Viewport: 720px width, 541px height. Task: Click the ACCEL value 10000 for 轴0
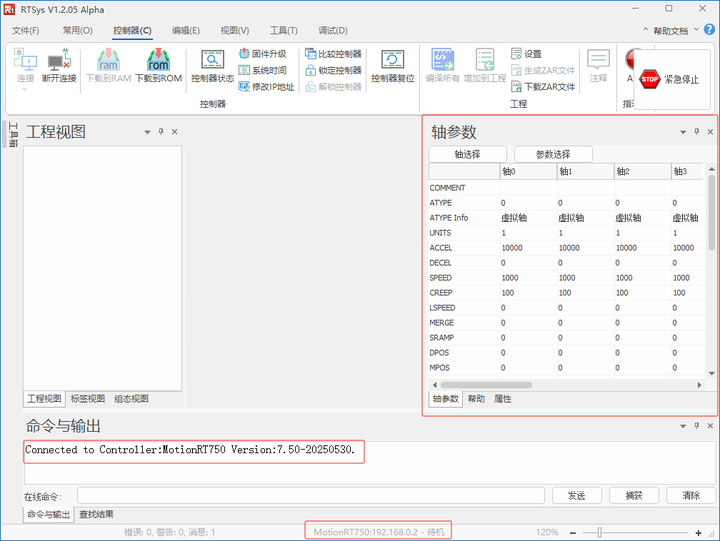pyautogui.click(x=512, y=248)
